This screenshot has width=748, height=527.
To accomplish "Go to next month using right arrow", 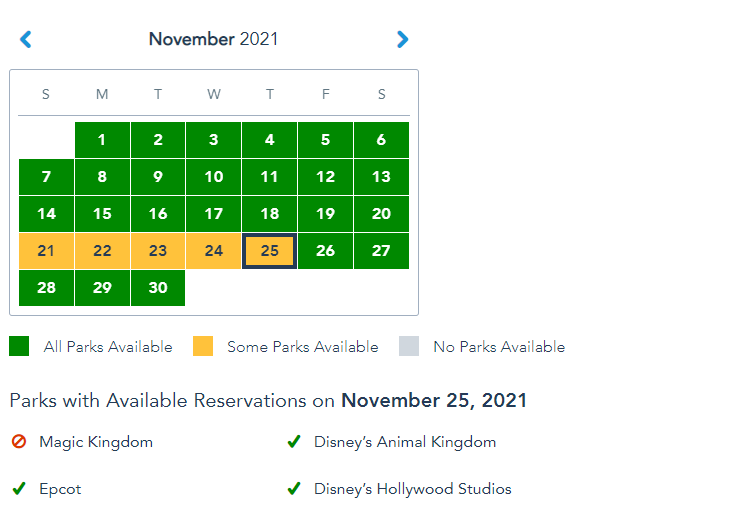I will [402, 40].
